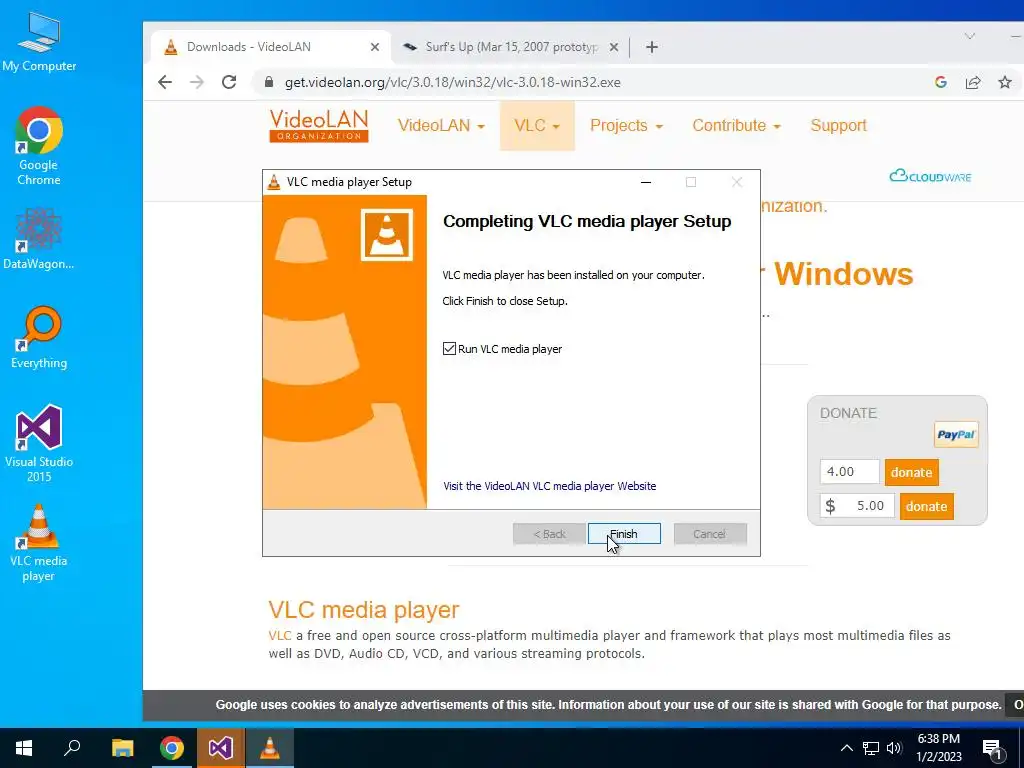Click donate button next to 4.00
Screen dimensions: 1024x768
tap(911, 472)
